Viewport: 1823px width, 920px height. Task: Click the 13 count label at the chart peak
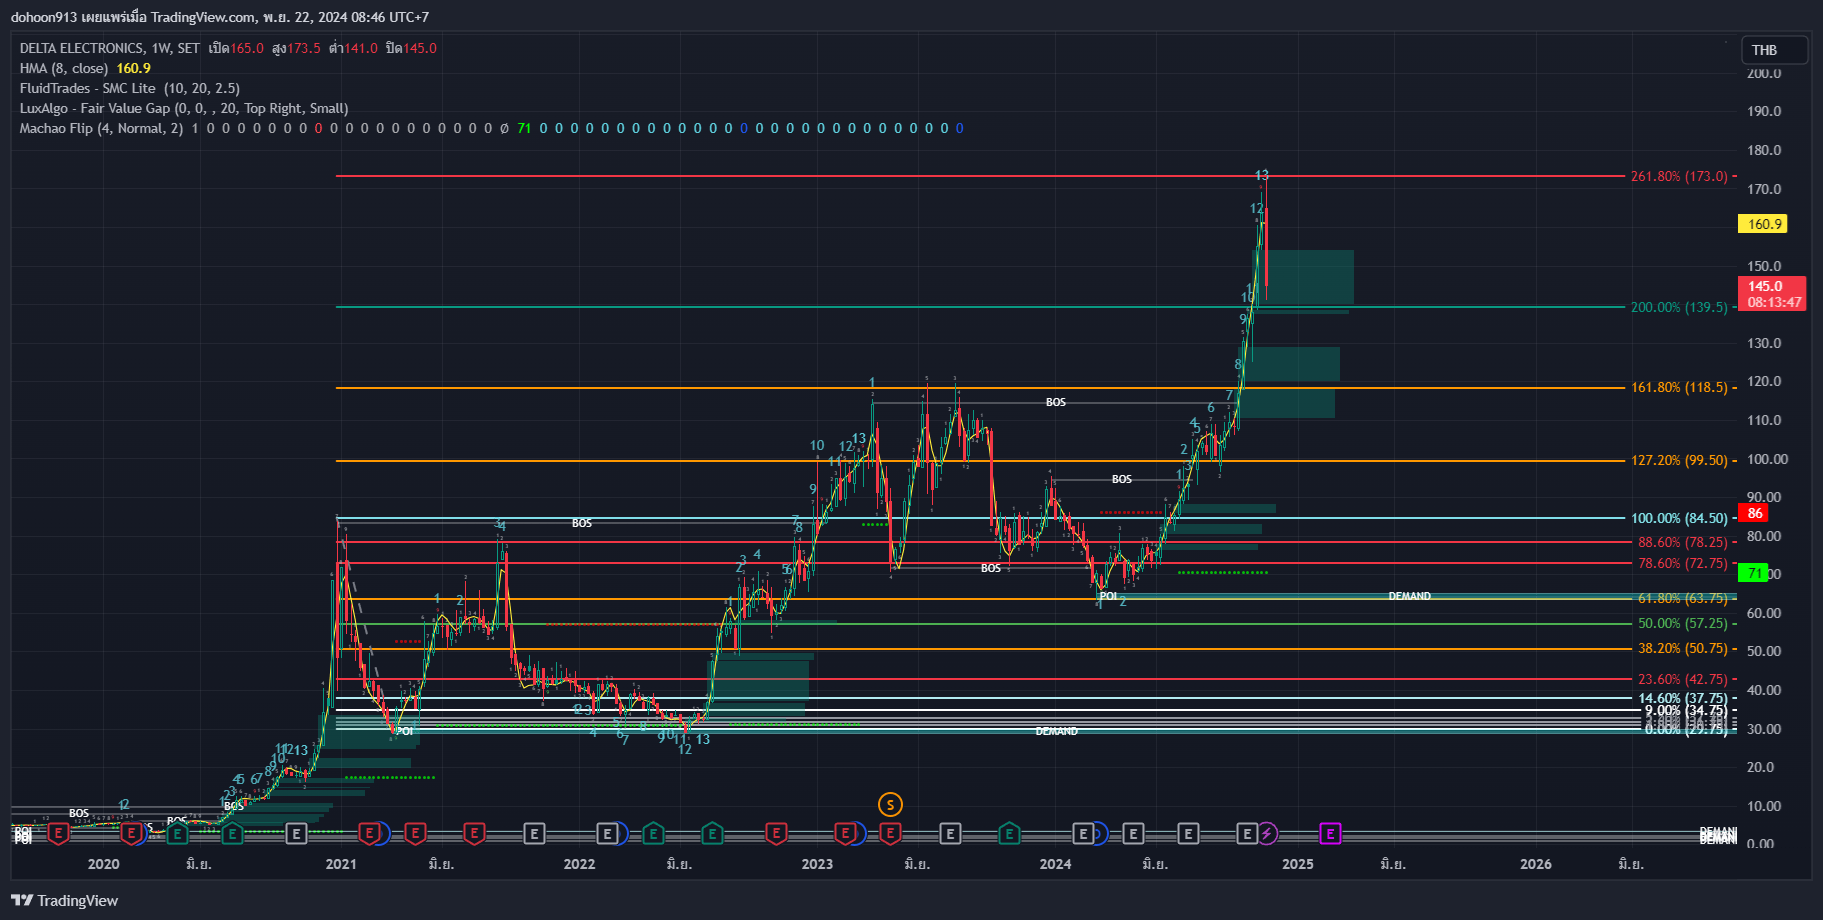click(1262, 175)
